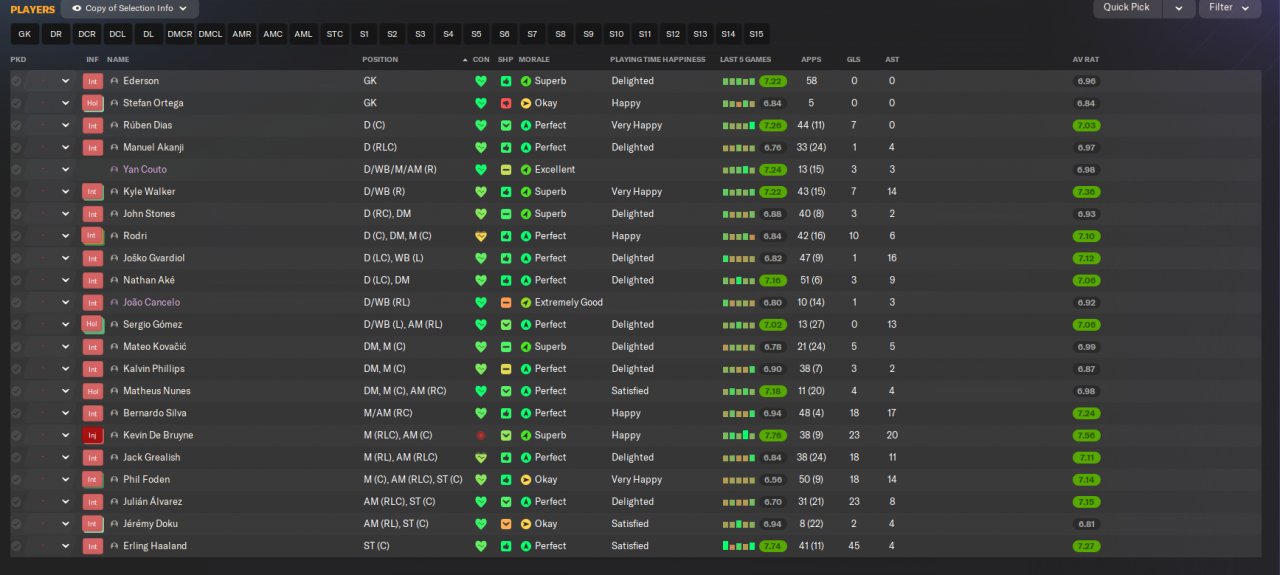Image resolution: width=1280 pixels, height=575 pixels.
Task: Expand the row chevron for Jérémy Doku
Action: (66, 524)
